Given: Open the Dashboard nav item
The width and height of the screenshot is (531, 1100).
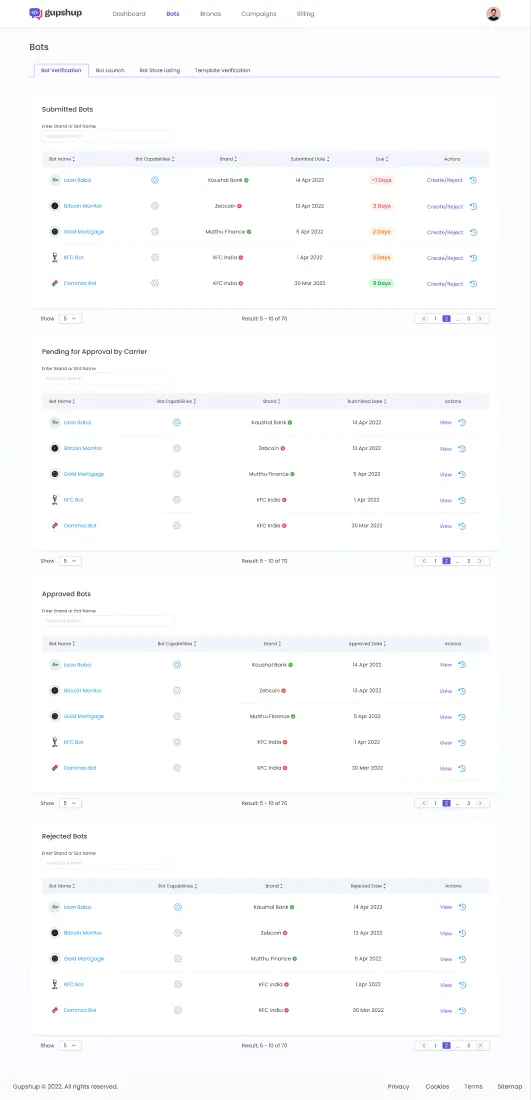Looking at the screenshot, I should pyautogui.click(x=129, y=13).
